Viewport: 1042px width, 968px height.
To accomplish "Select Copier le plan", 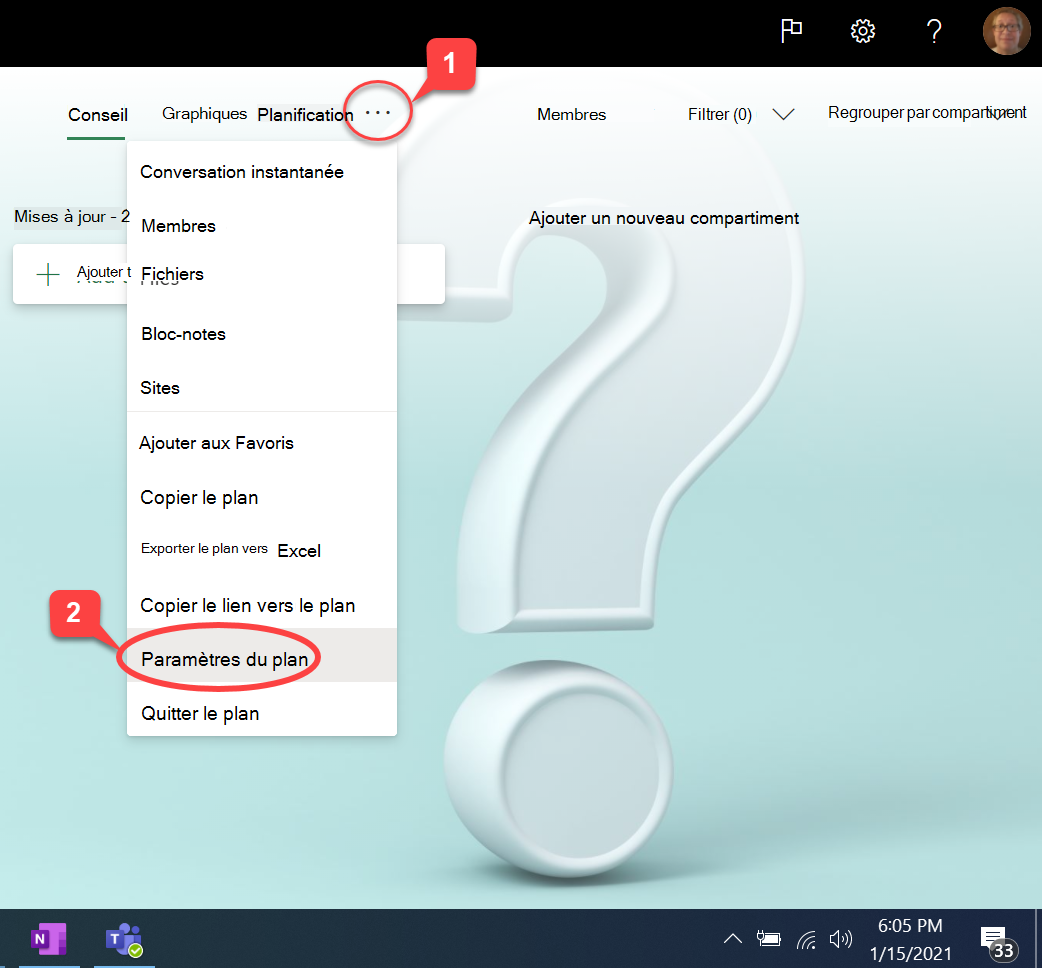I will pos(262,497).
